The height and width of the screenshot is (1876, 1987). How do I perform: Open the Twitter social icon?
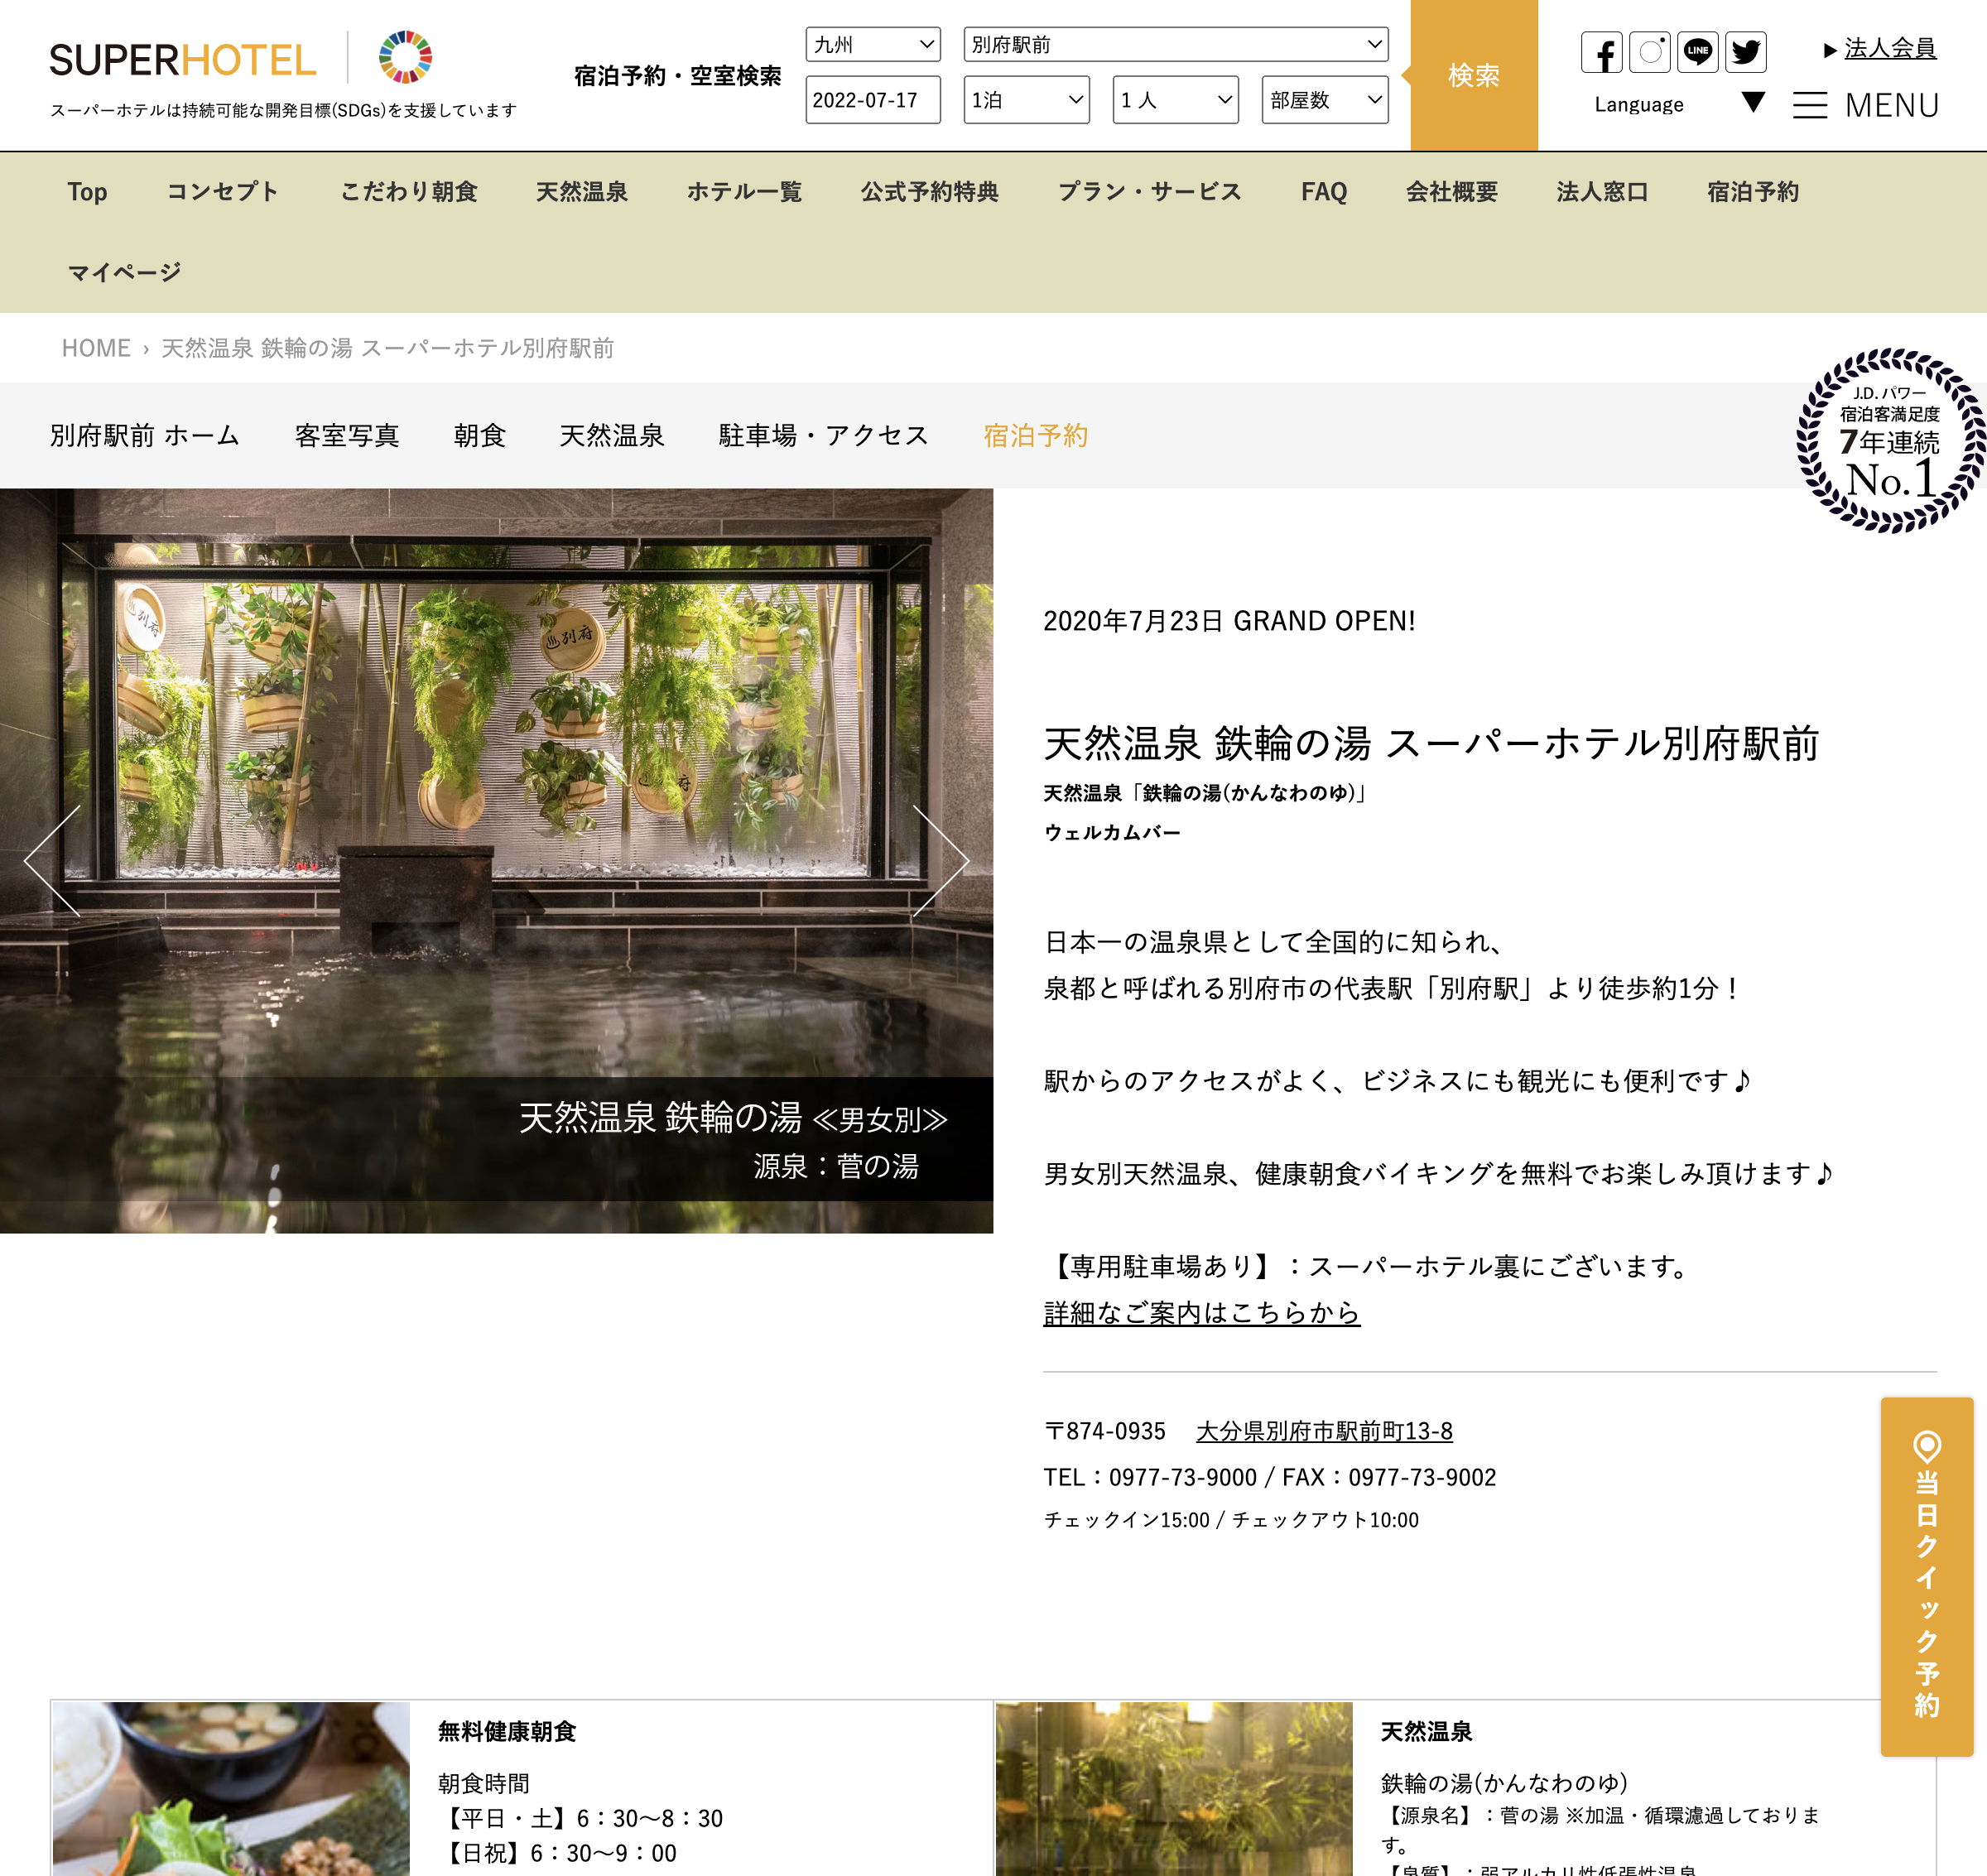[x=1745, y=52]
